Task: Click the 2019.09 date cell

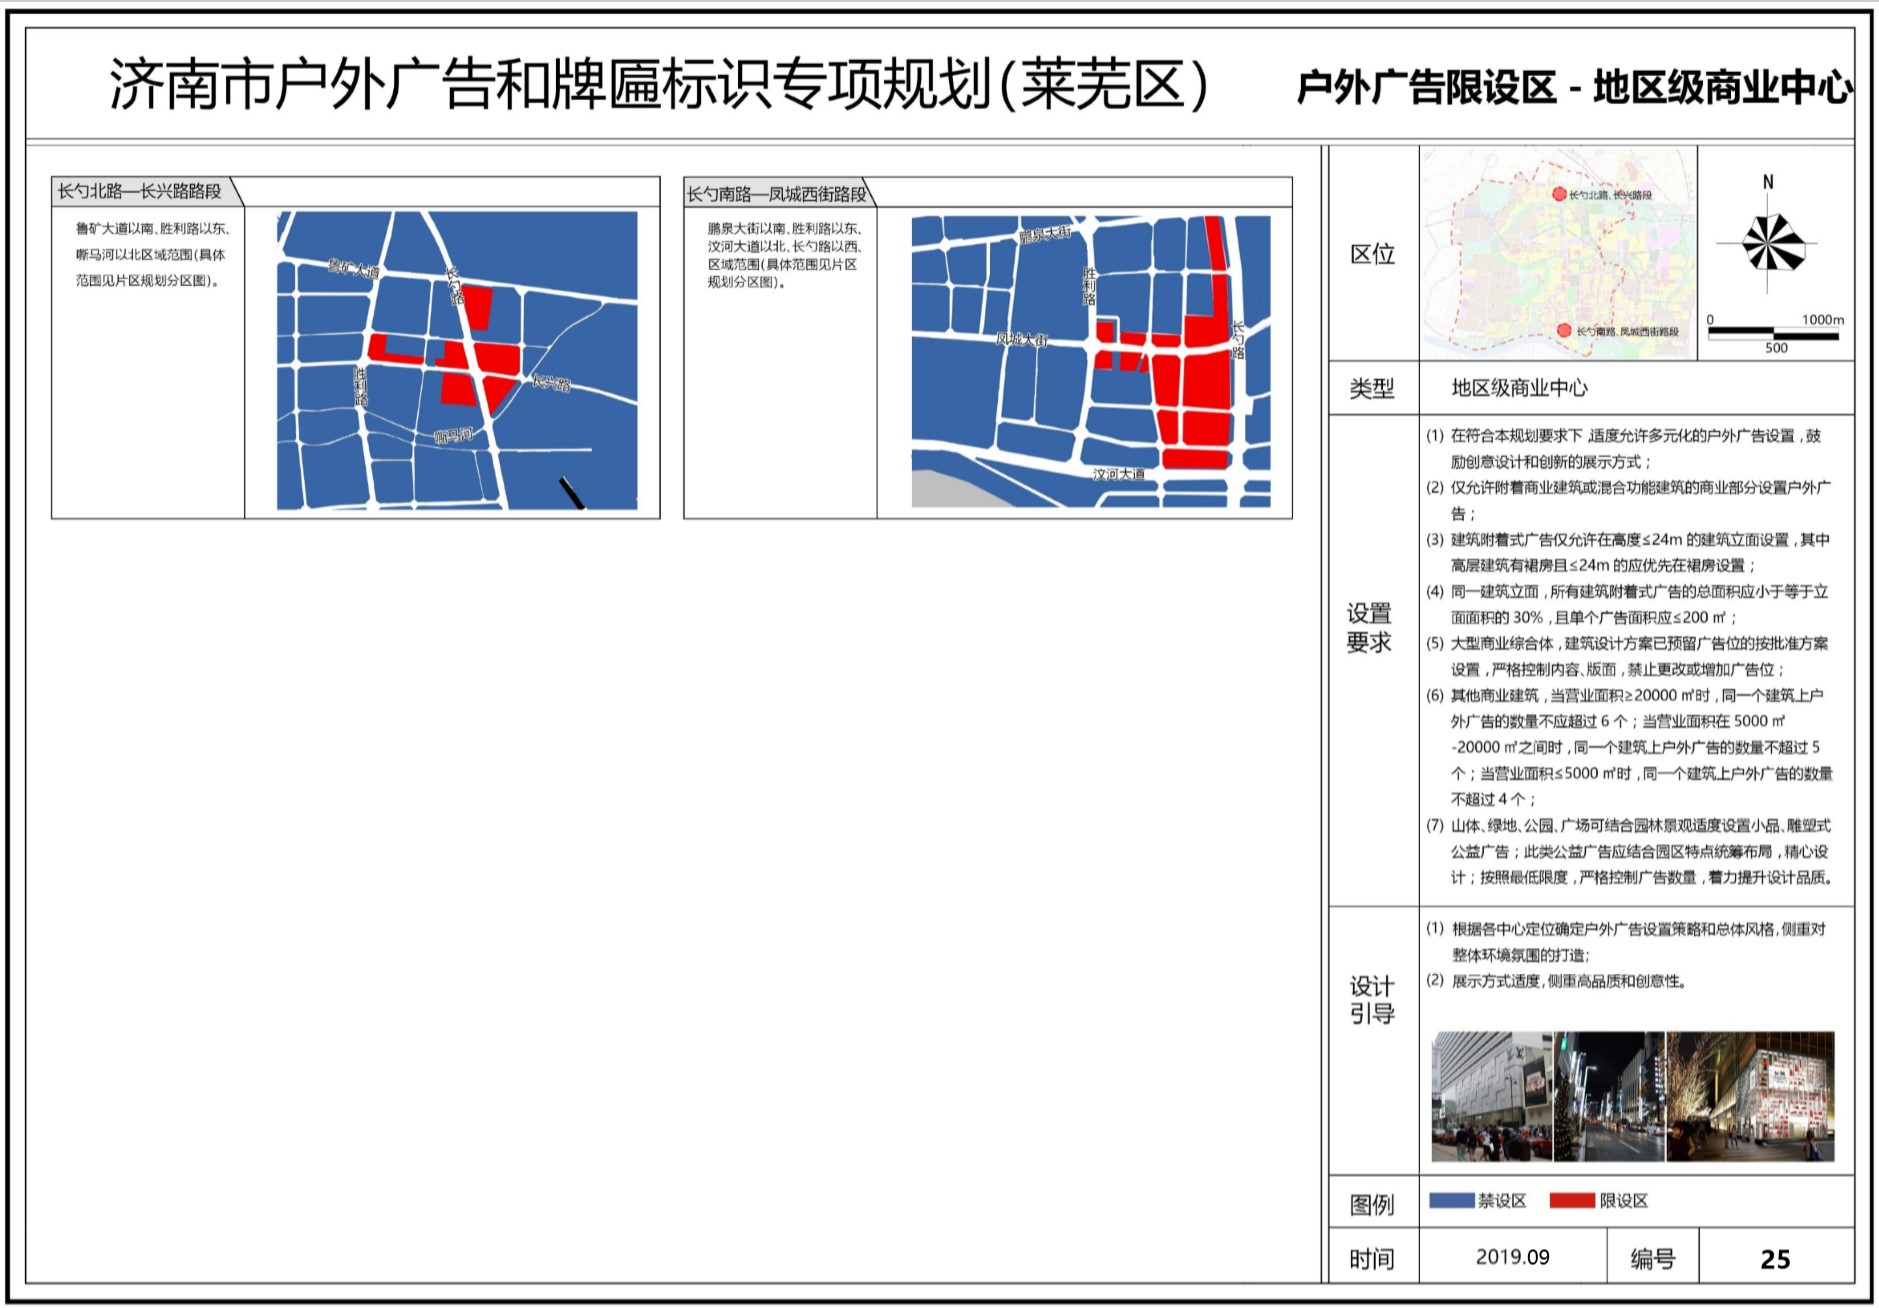Action: click(x=1512, y=1257)
